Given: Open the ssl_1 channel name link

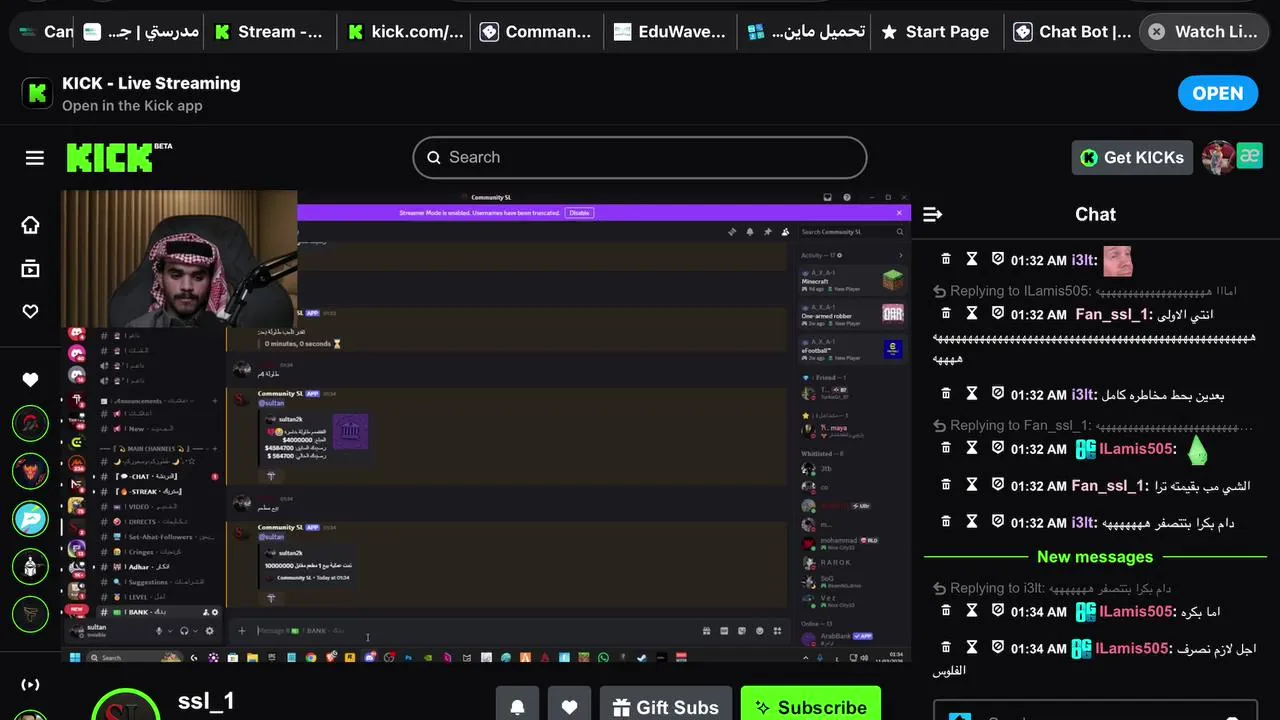Looking at the screenshot, I should pos(206,701).
